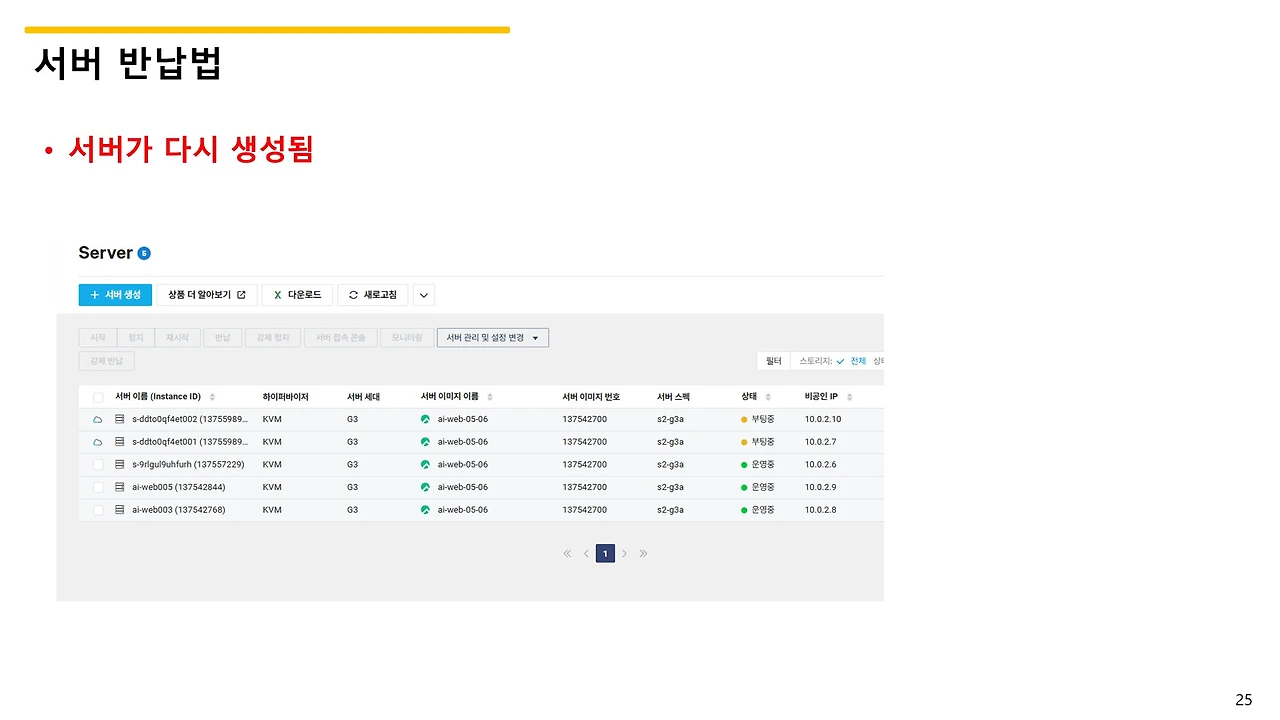Go to last page with double-right arrow

click(x=643, y=554)
